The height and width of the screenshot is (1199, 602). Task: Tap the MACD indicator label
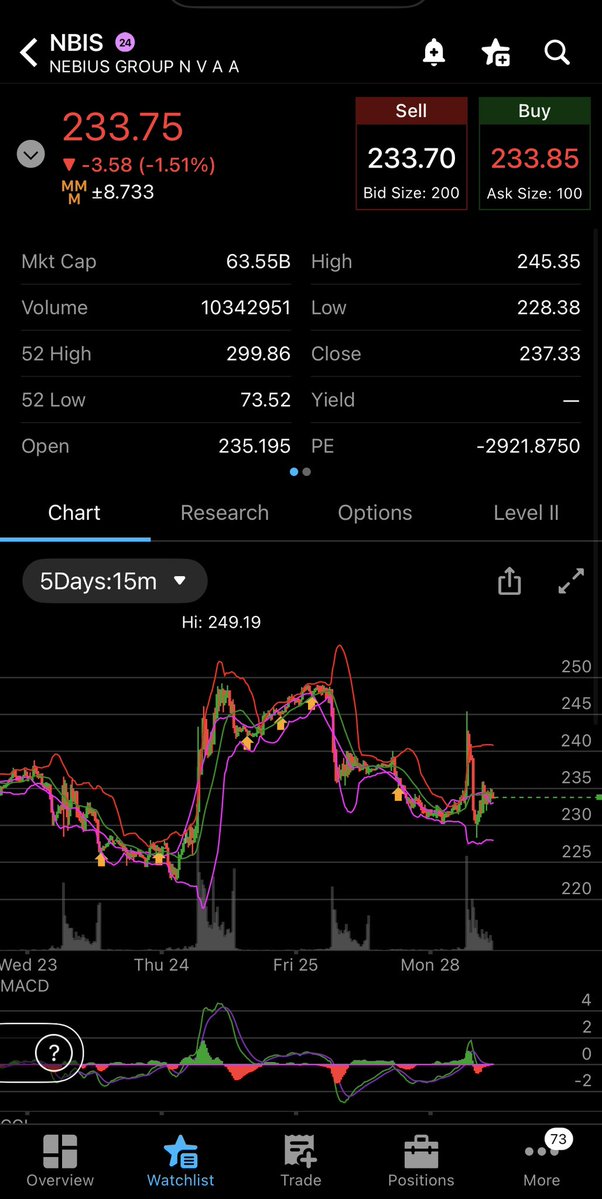point(25,986)
